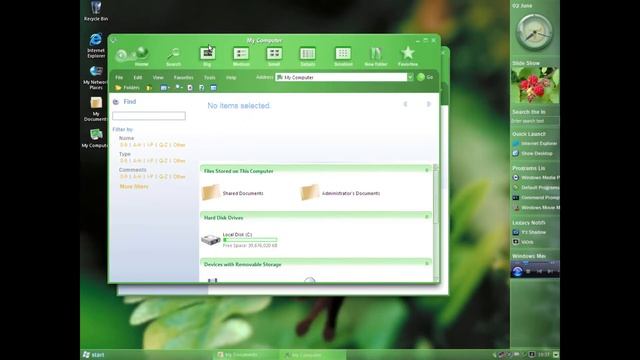Screen dimensions: 640x360
Task: Open the Recycle Bin desktop icon
Action: click(96, 11)
